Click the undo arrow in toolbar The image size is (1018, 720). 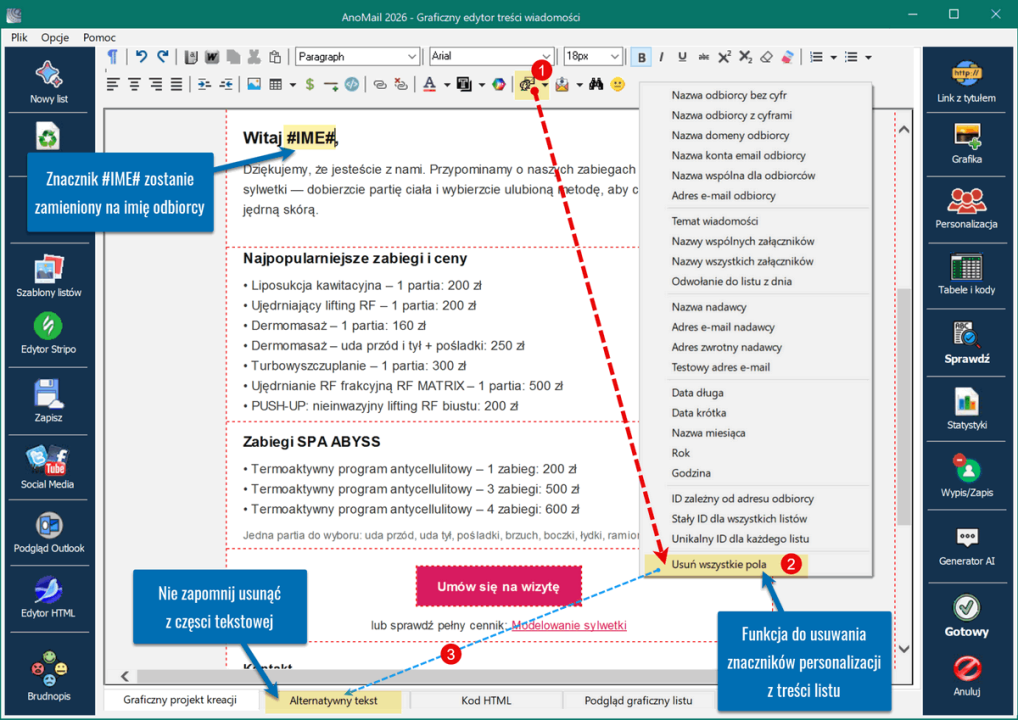click(141, 56)
